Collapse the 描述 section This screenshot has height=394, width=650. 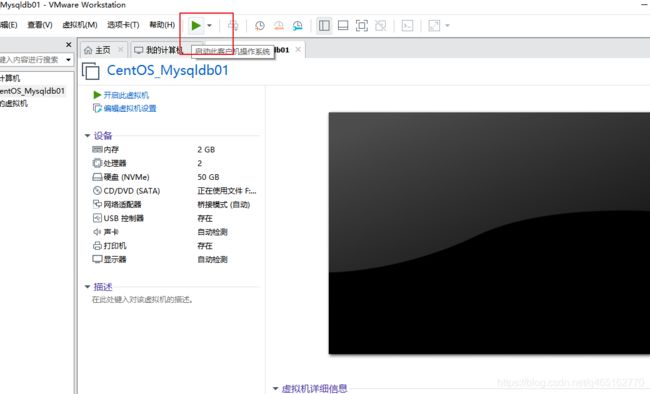point(87,287)
